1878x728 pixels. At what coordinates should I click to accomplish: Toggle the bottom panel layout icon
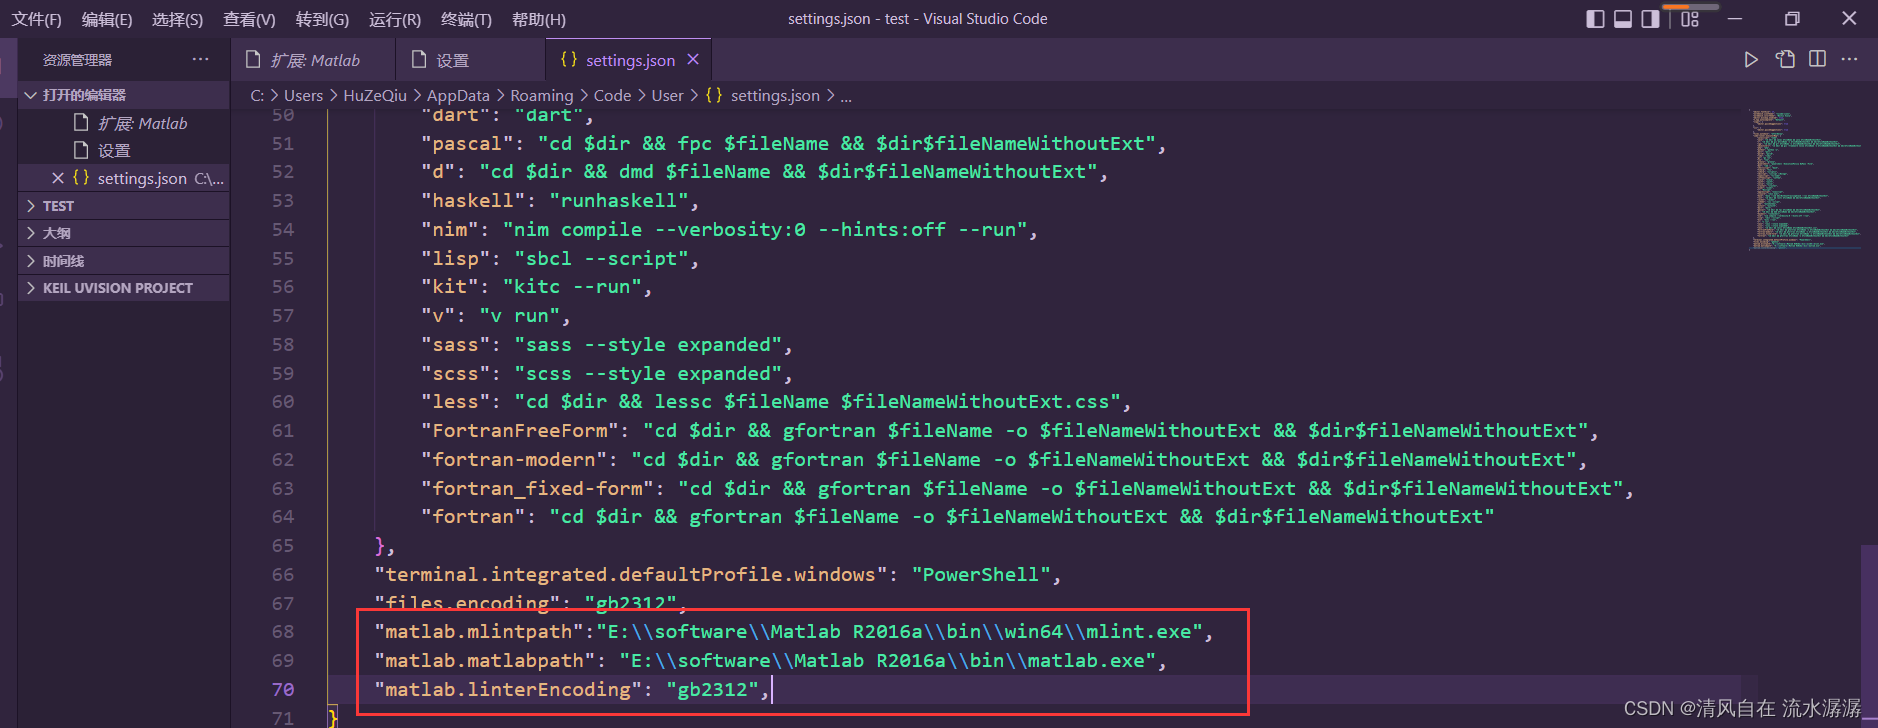point(1623,19)
